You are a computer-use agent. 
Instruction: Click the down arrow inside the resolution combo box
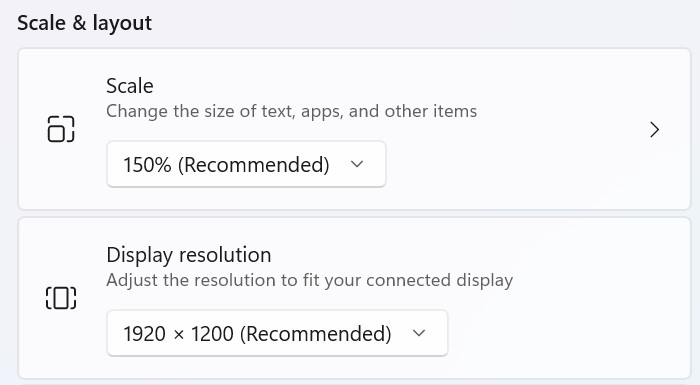[x=419, y=333]
